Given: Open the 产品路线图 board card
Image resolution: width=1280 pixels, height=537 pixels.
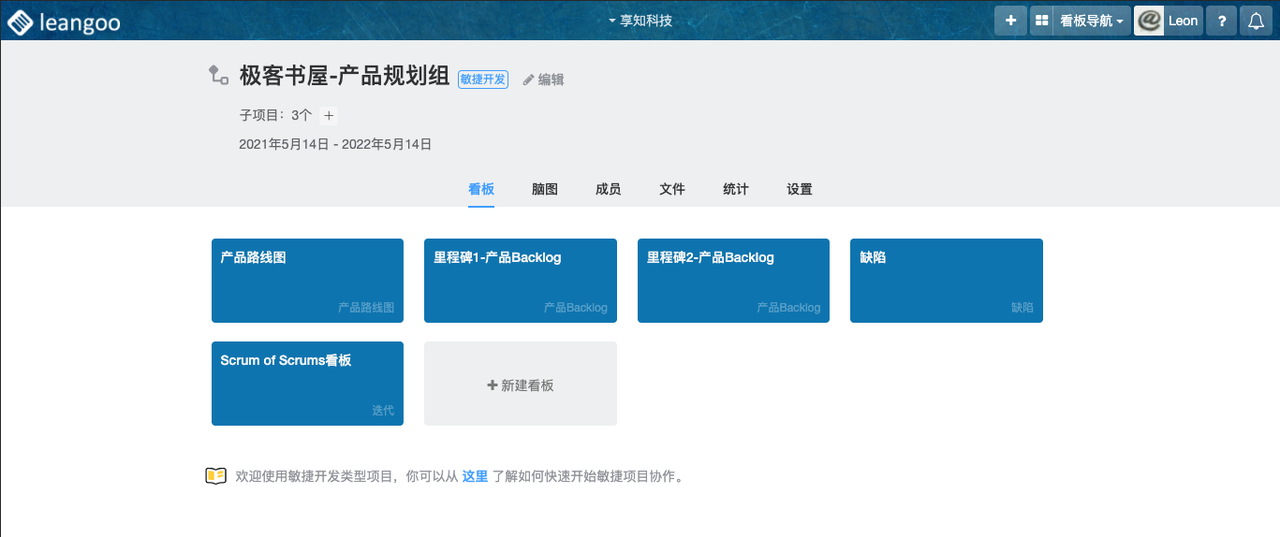Looking at the screenshot, I should point(307,280).
